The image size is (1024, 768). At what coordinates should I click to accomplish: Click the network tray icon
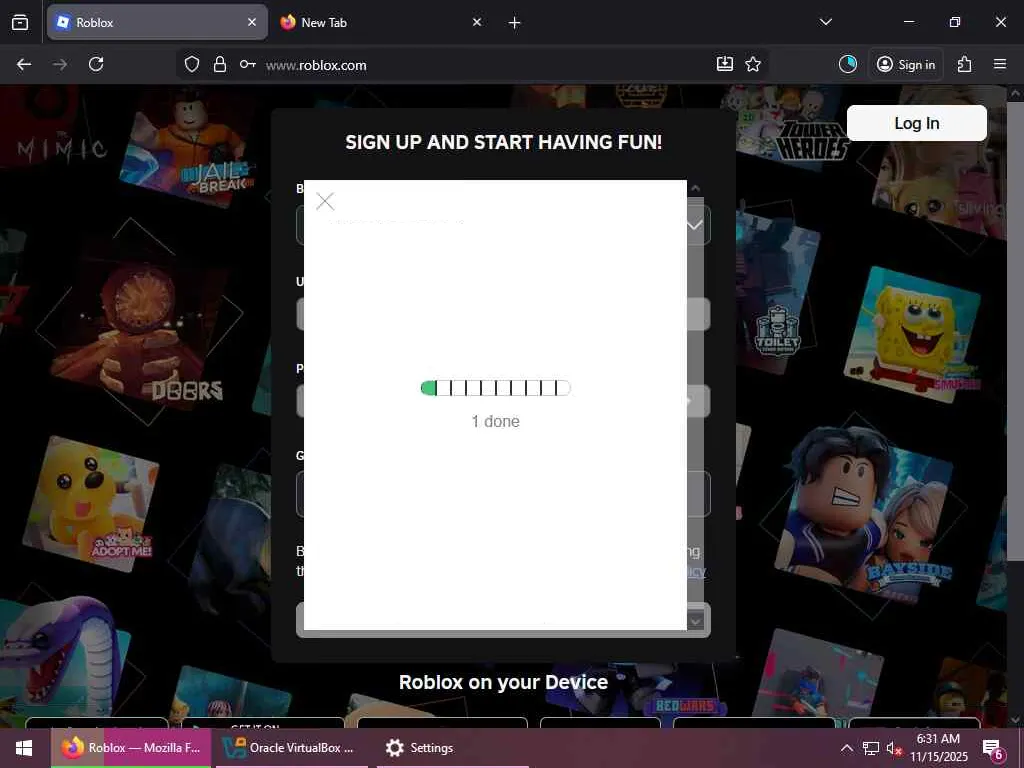(871, 748)
